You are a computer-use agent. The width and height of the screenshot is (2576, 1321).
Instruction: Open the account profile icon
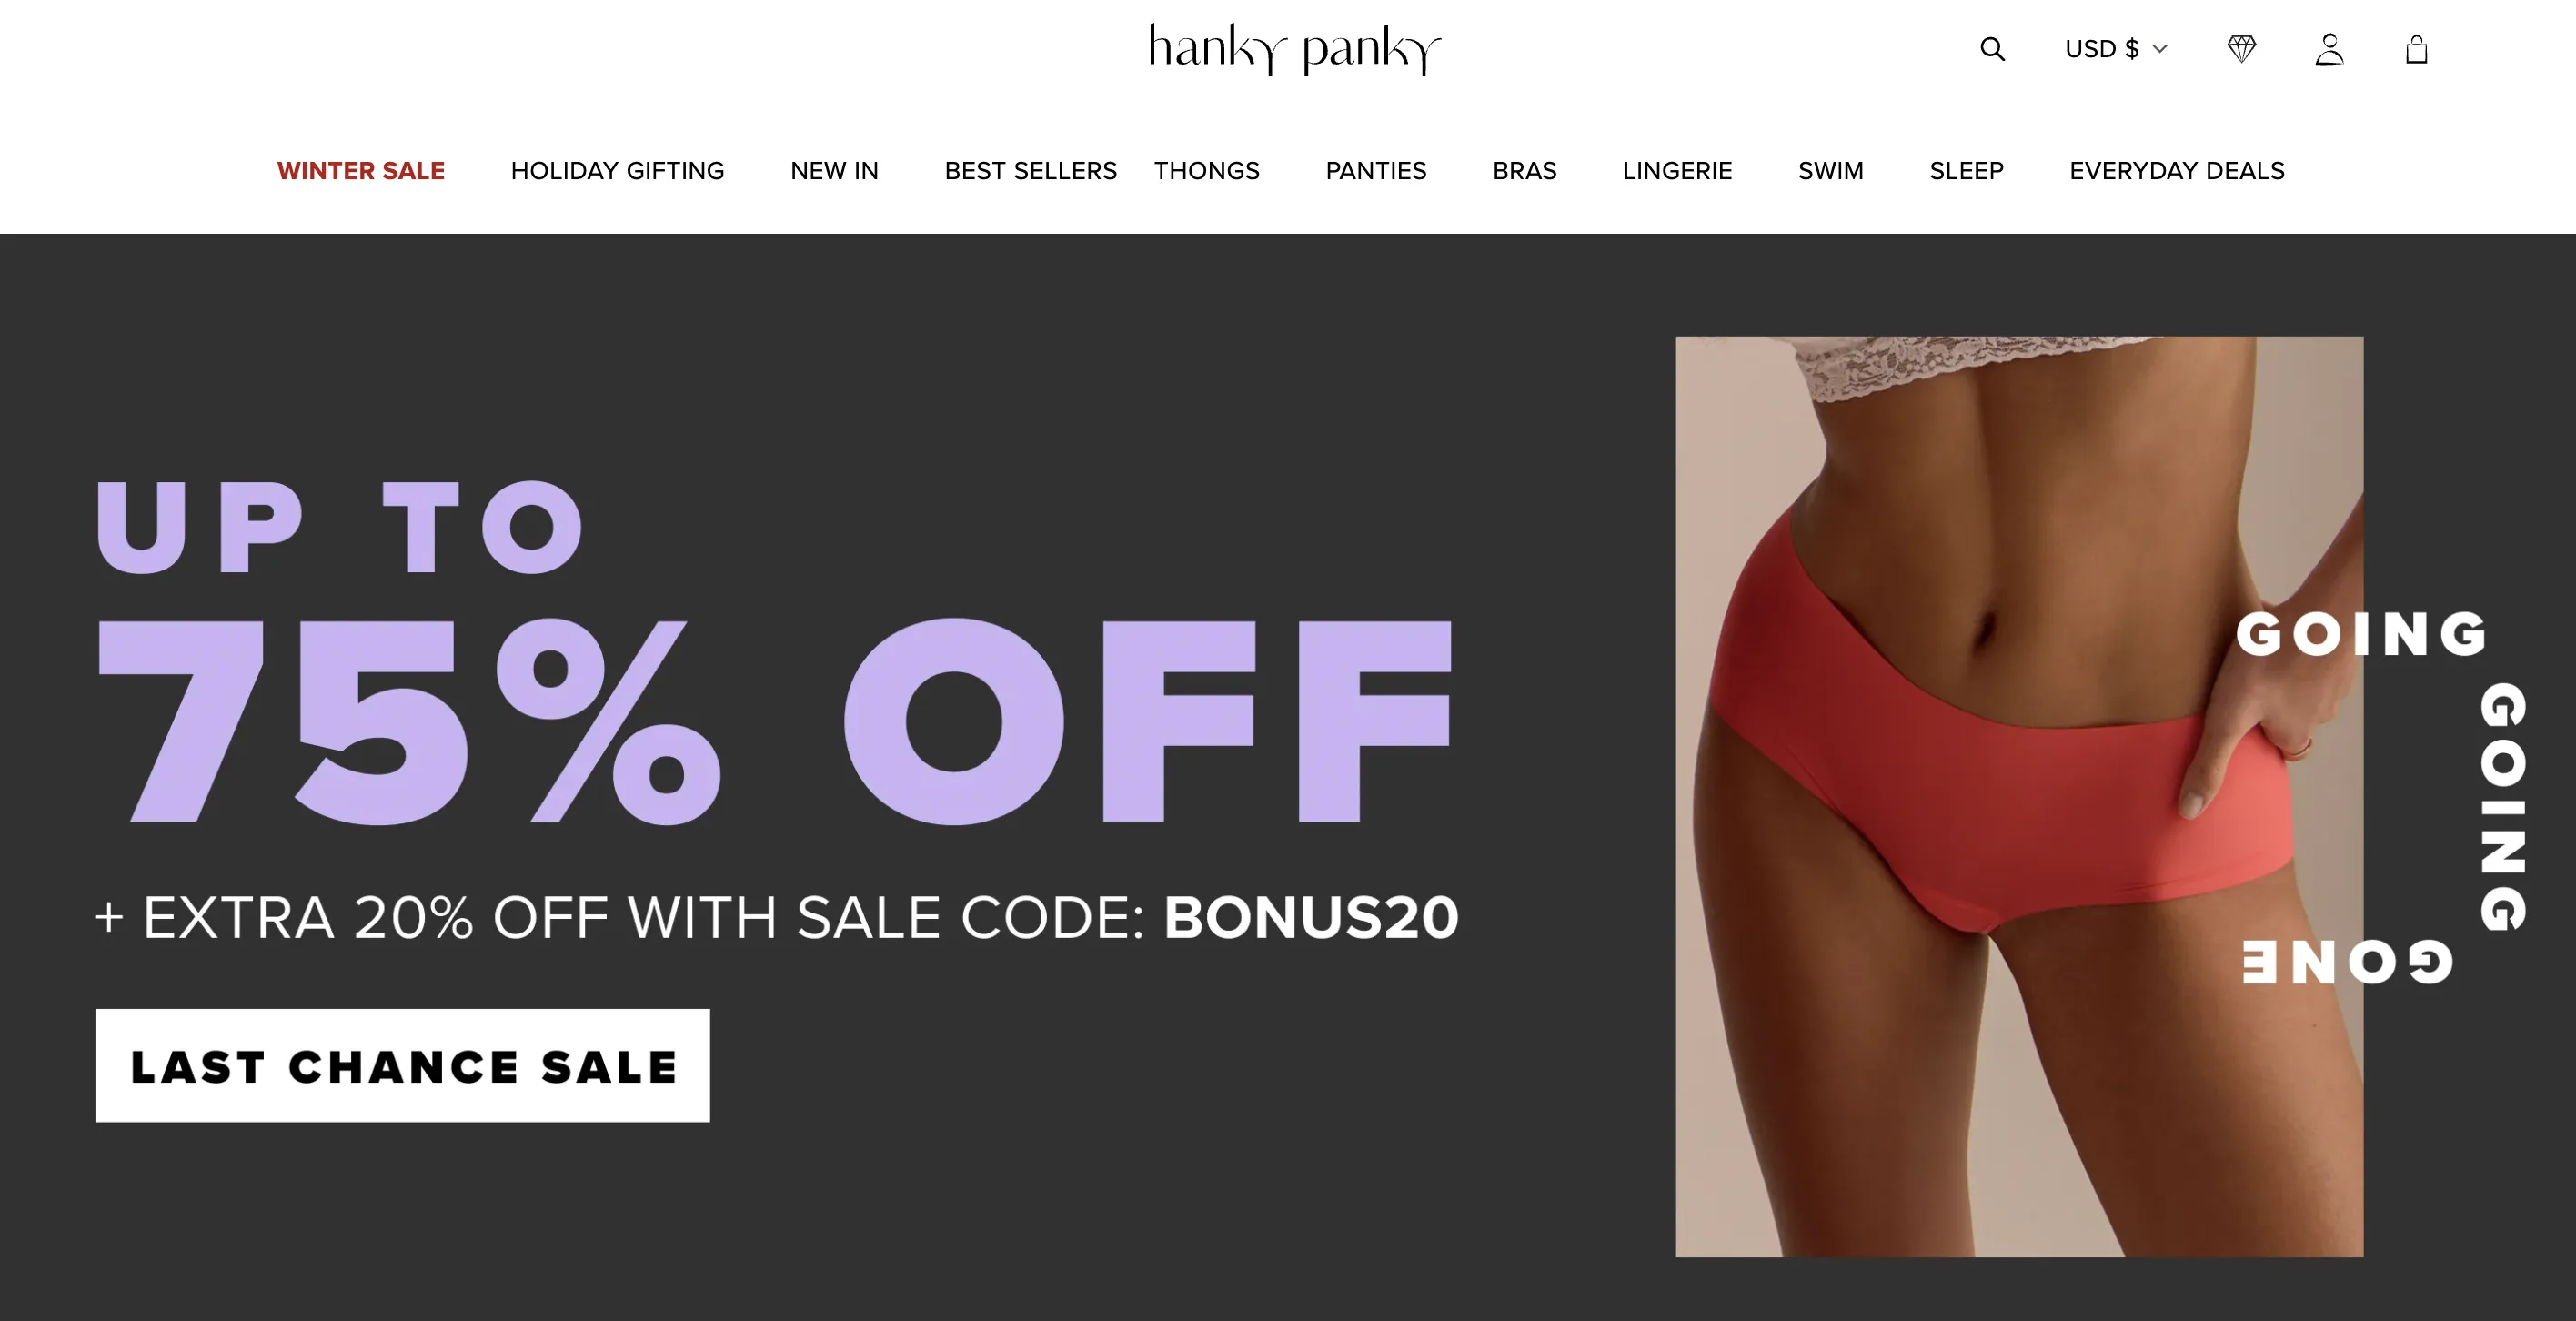click(2329, 49)
